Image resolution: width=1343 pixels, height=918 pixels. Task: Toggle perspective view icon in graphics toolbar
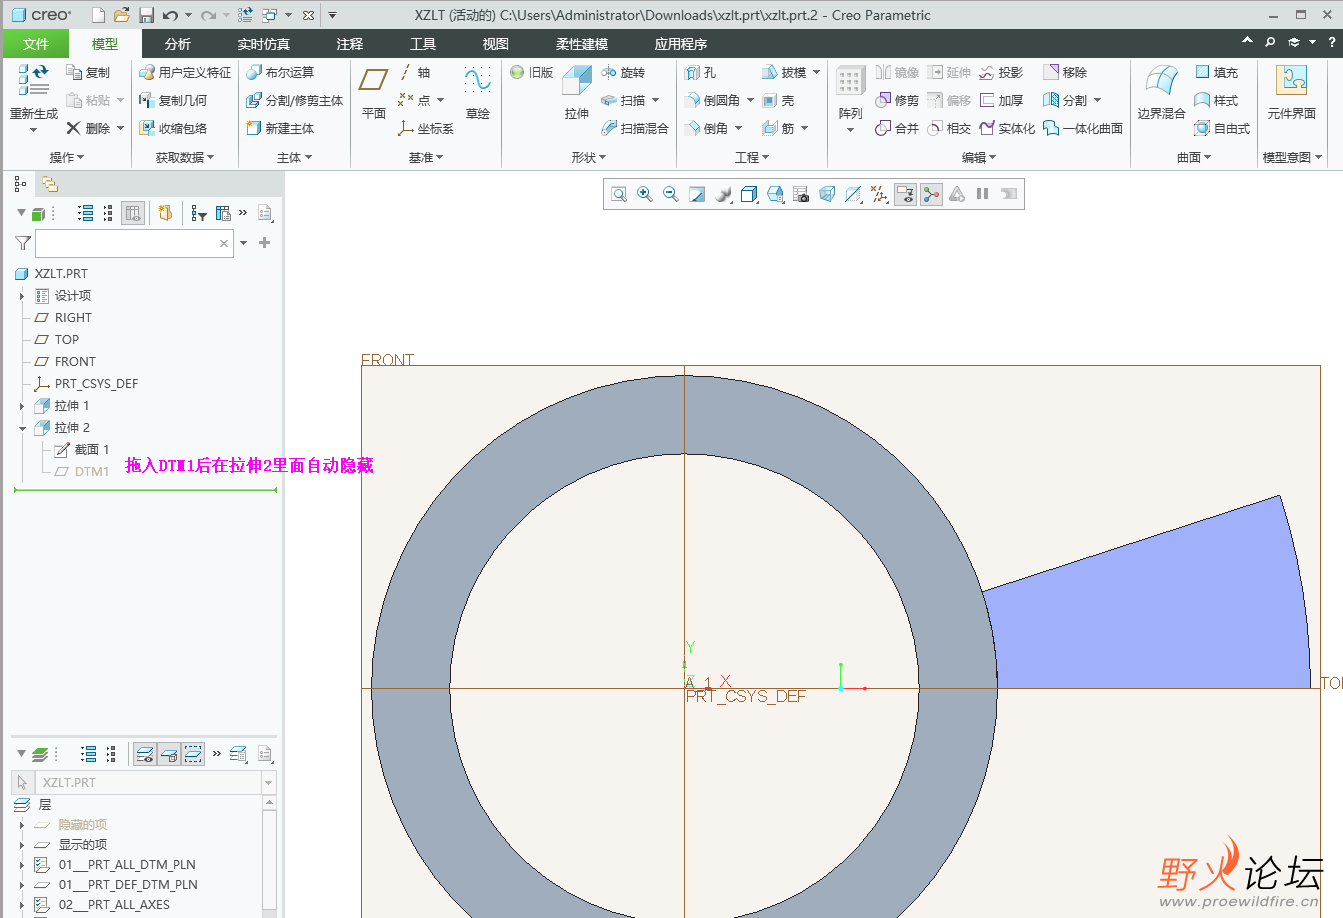pyautogui.click(x=827, y=194)
